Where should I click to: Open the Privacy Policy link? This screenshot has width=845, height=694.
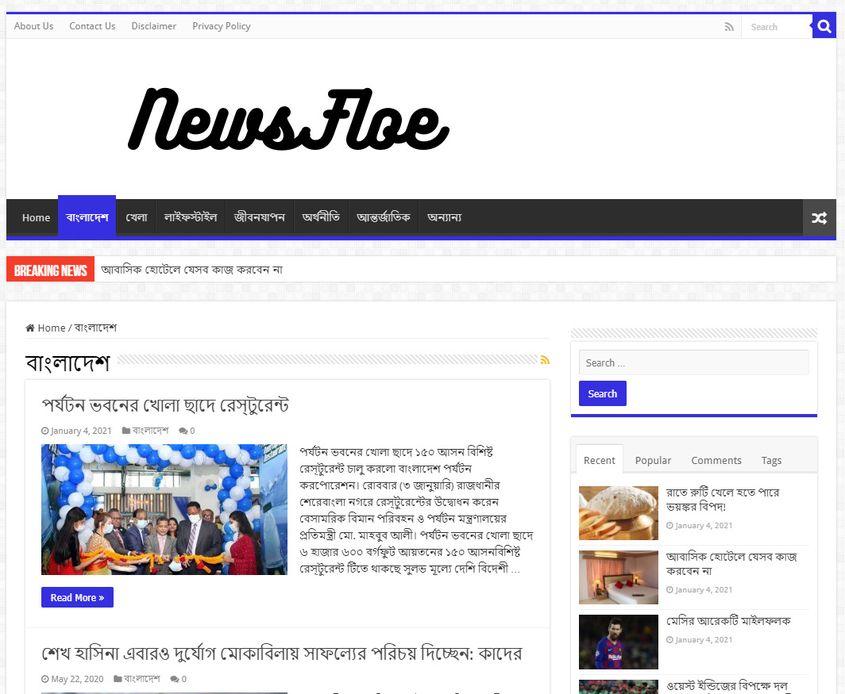[x=221, y=26]
